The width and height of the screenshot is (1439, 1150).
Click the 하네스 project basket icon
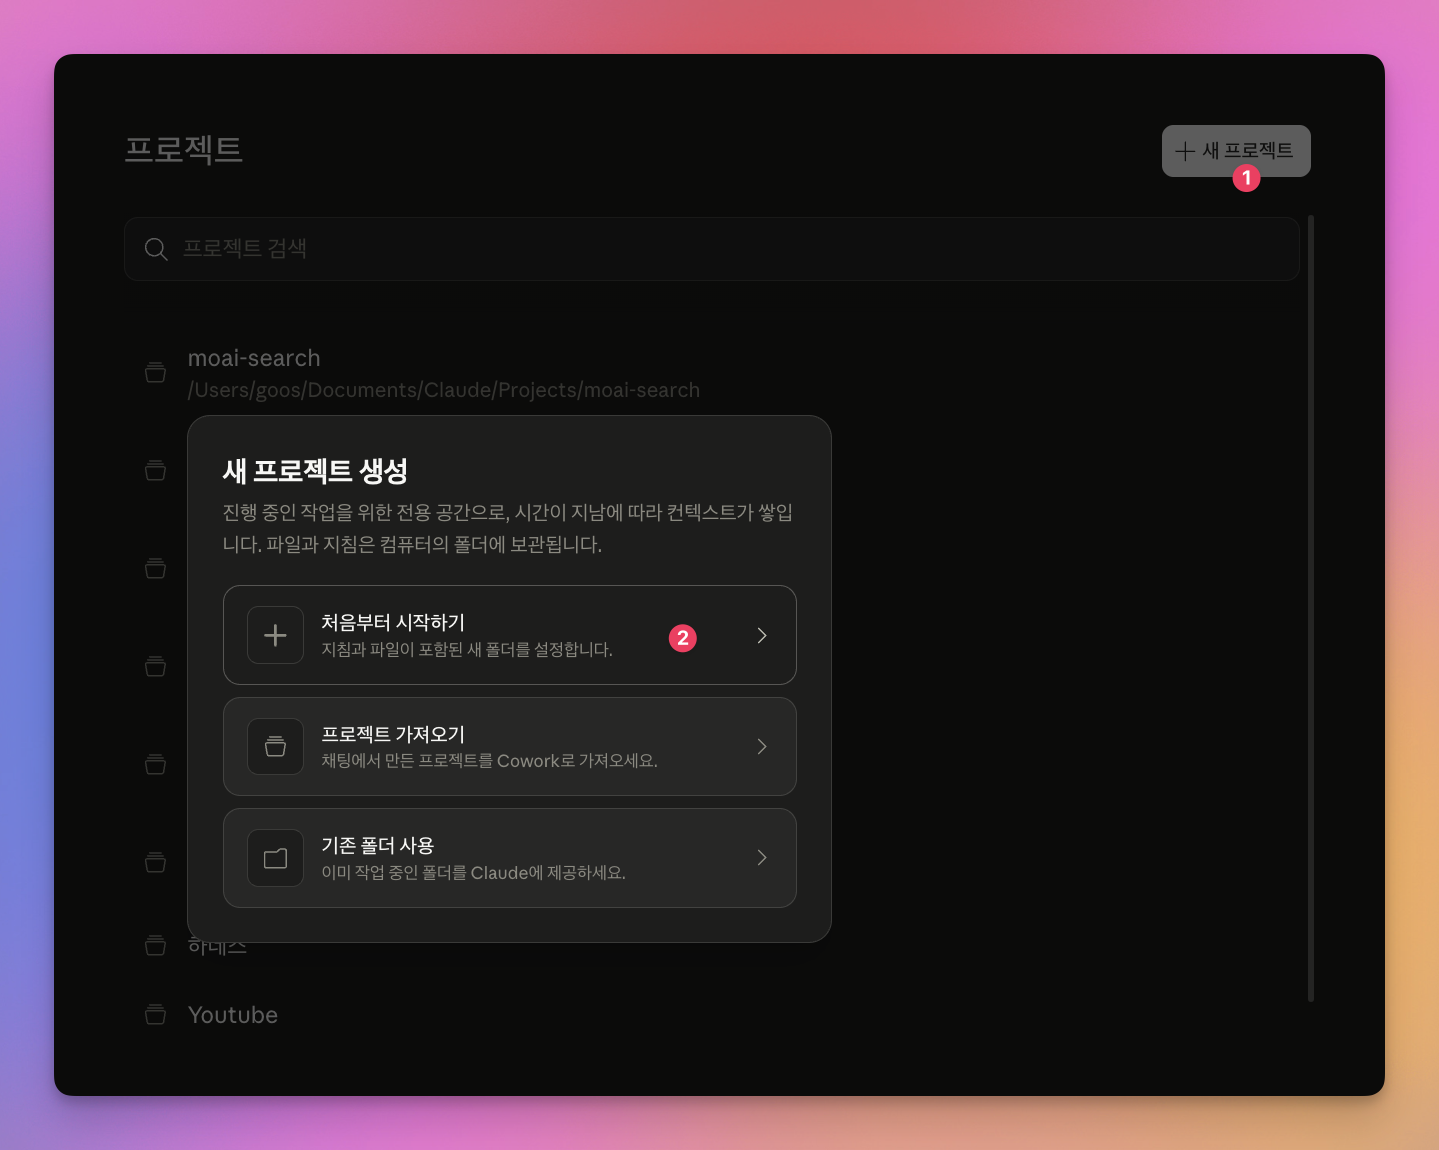click(155, 945)
